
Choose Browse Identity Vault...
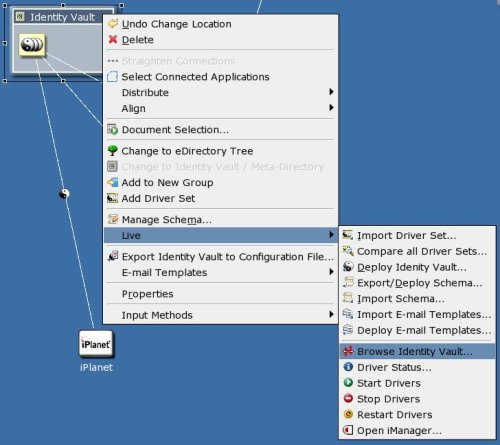click(417, 351)
